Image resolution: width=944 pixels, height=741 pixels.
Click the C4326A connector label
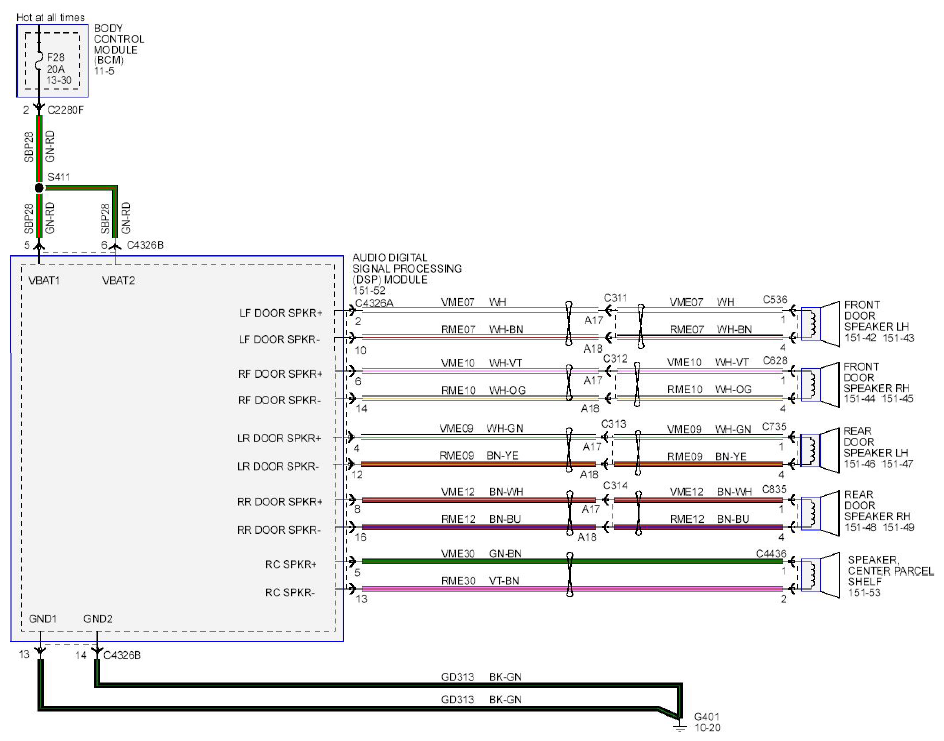point(374,303)
